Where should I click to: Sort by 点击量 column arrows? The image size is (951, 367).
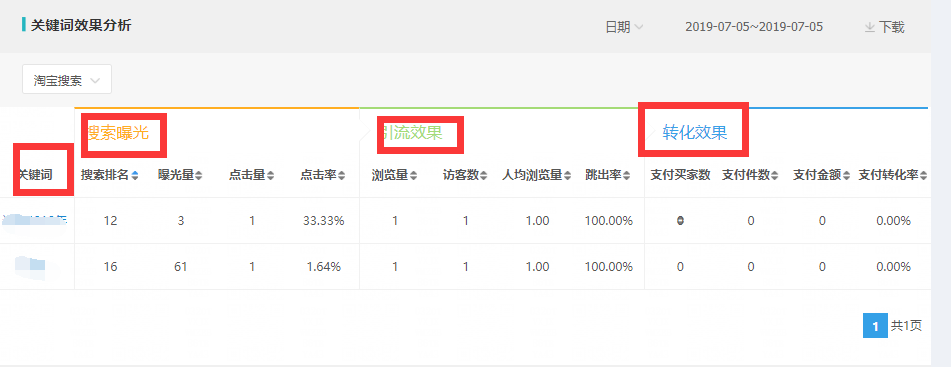(x=271, y=176)
